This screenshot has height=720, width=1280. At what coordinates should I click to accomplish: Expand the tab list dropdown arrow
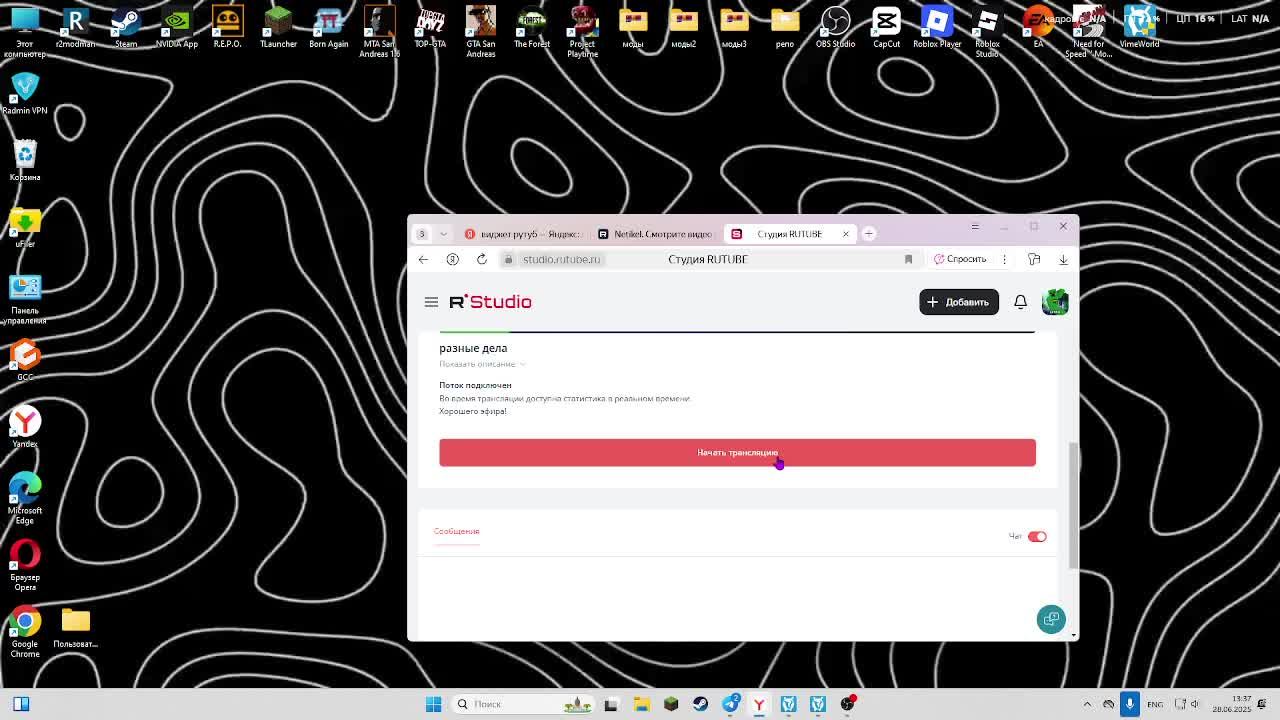[x=443, y=234]
